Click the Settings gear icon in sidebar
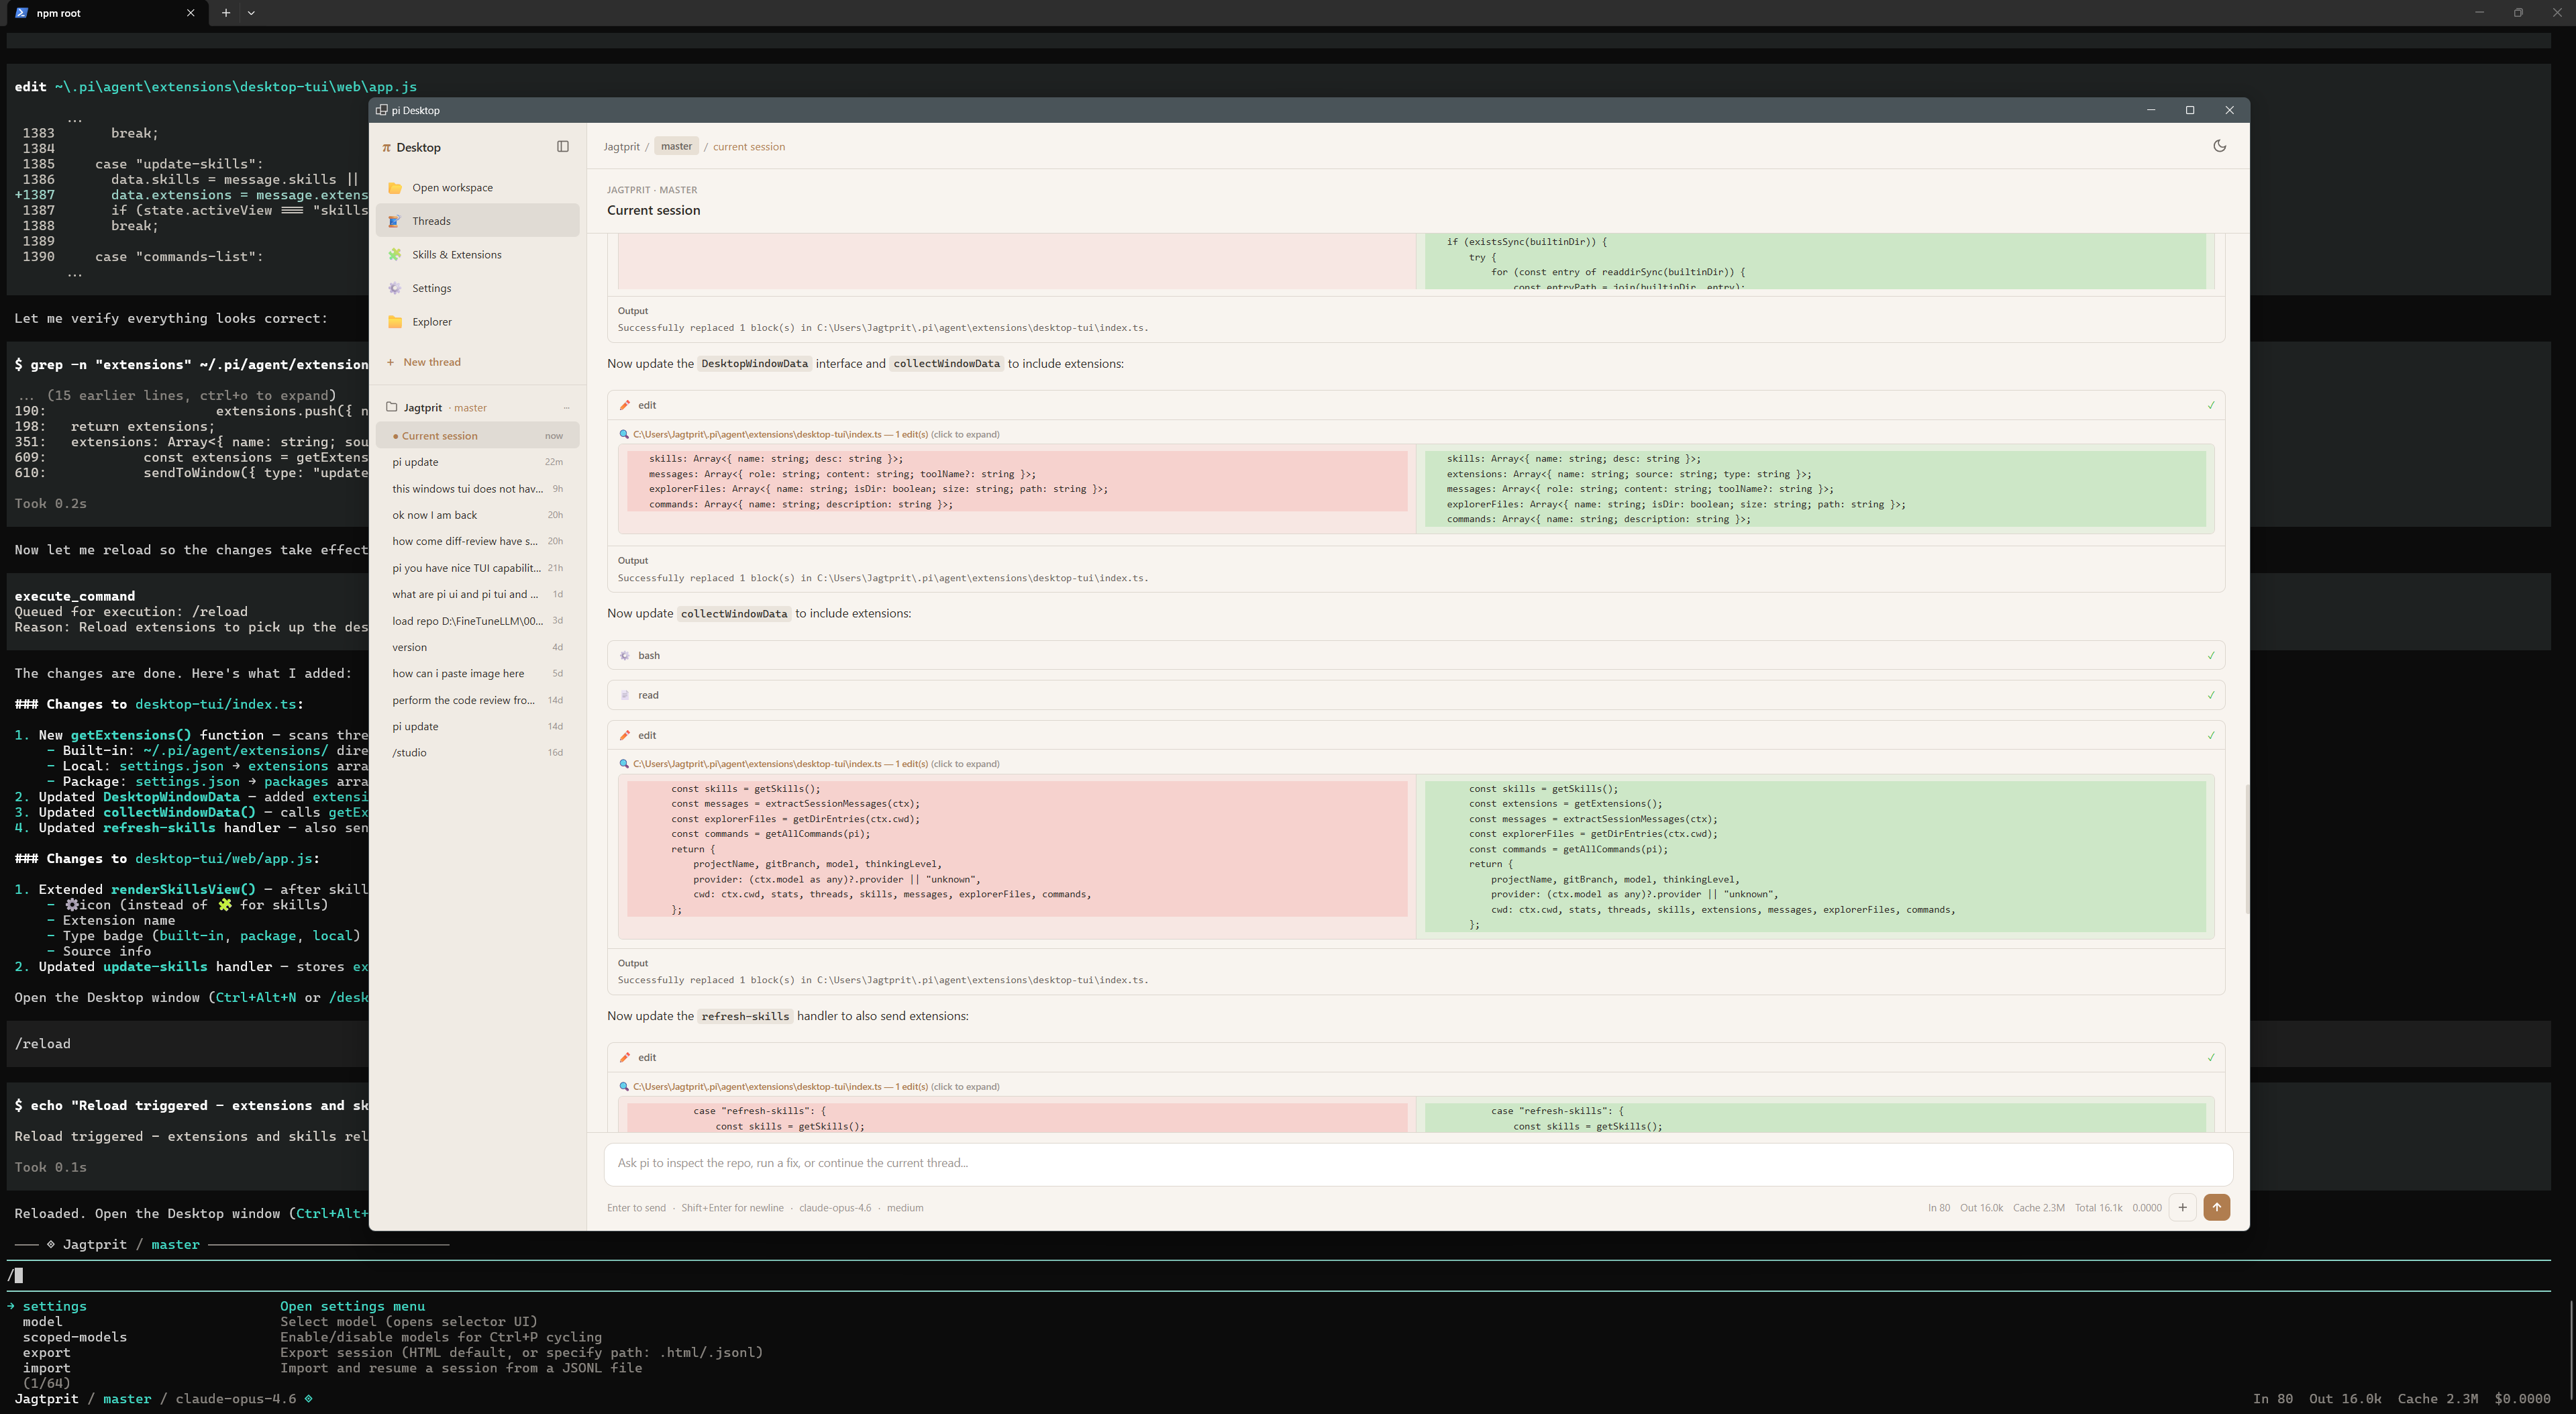The image size is (2576, 1414). [395, 288]
